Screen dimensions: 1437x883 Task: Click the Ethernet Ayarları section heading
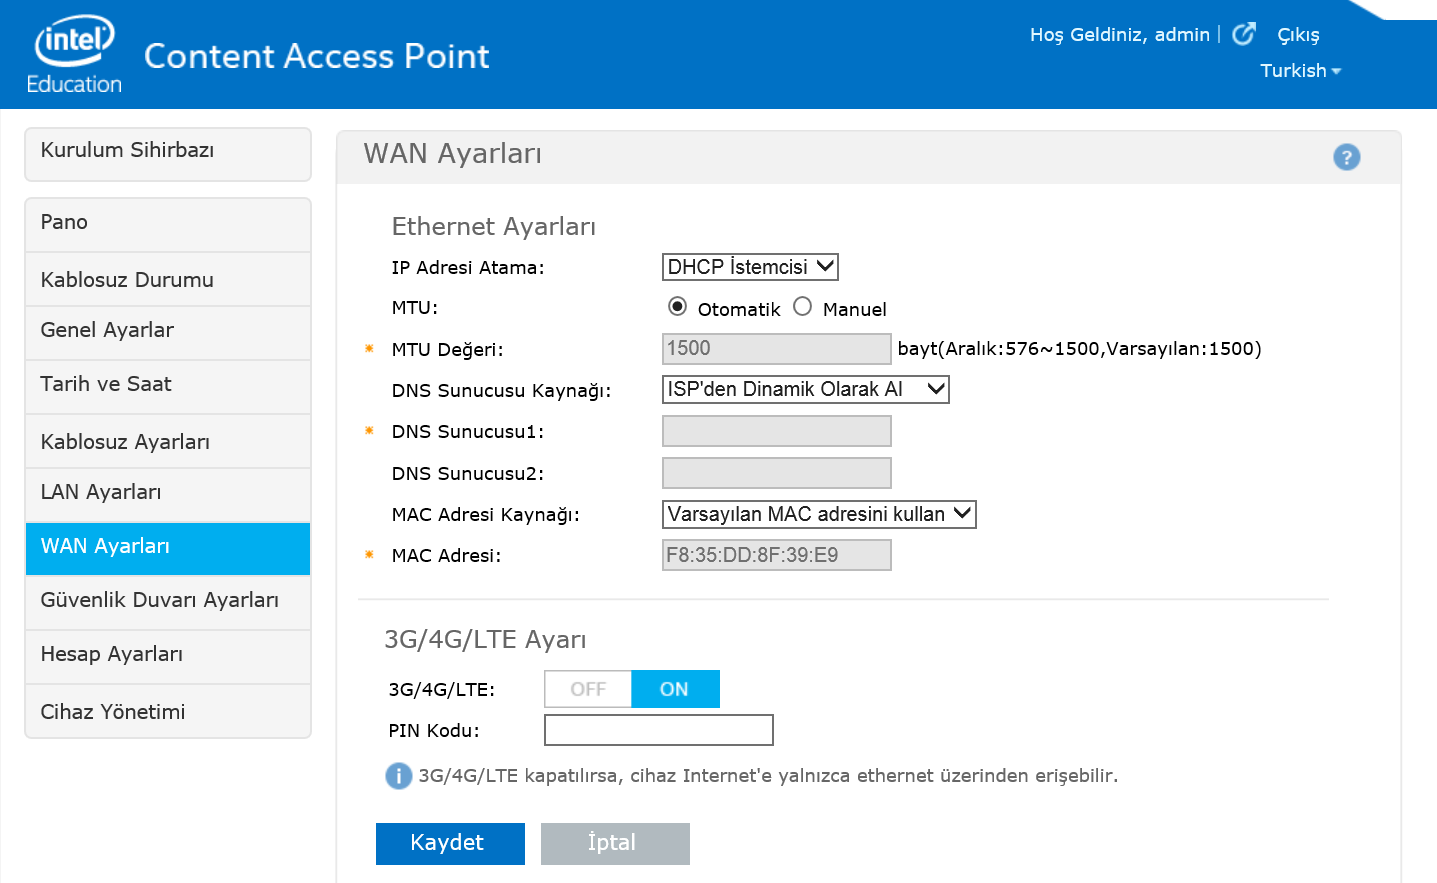pos(494,227)
